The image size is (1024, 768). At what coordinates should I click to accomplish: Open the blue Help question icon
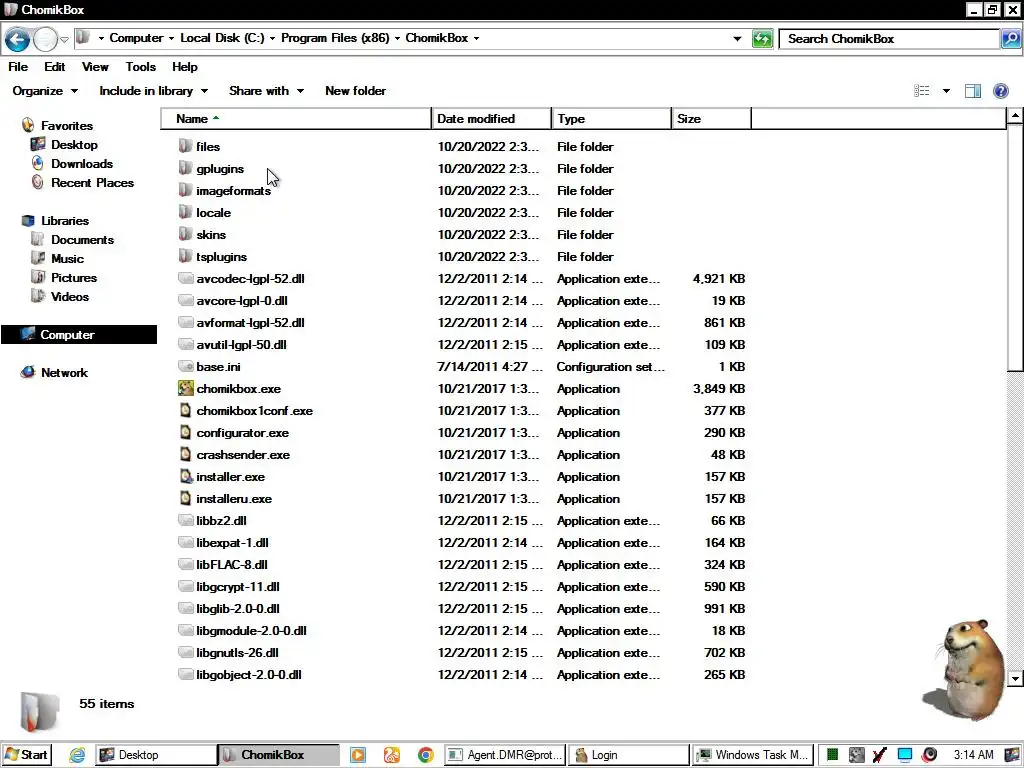1000,91
